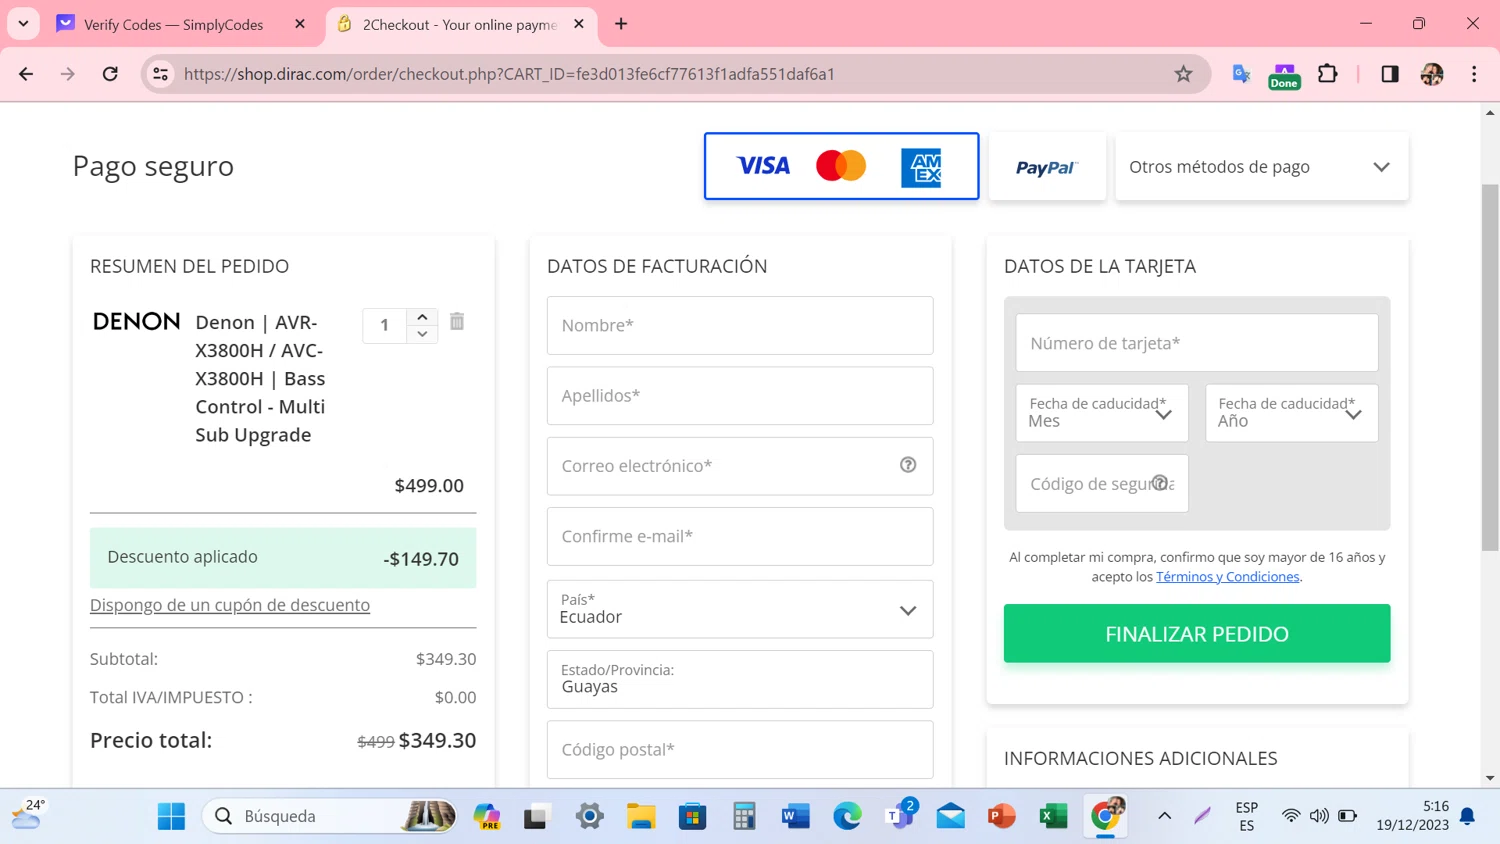This screenshot has width=1500, height=844.
Task: Switch to Verify Codes SimplyCodes tab
Action: coord(173,24)
